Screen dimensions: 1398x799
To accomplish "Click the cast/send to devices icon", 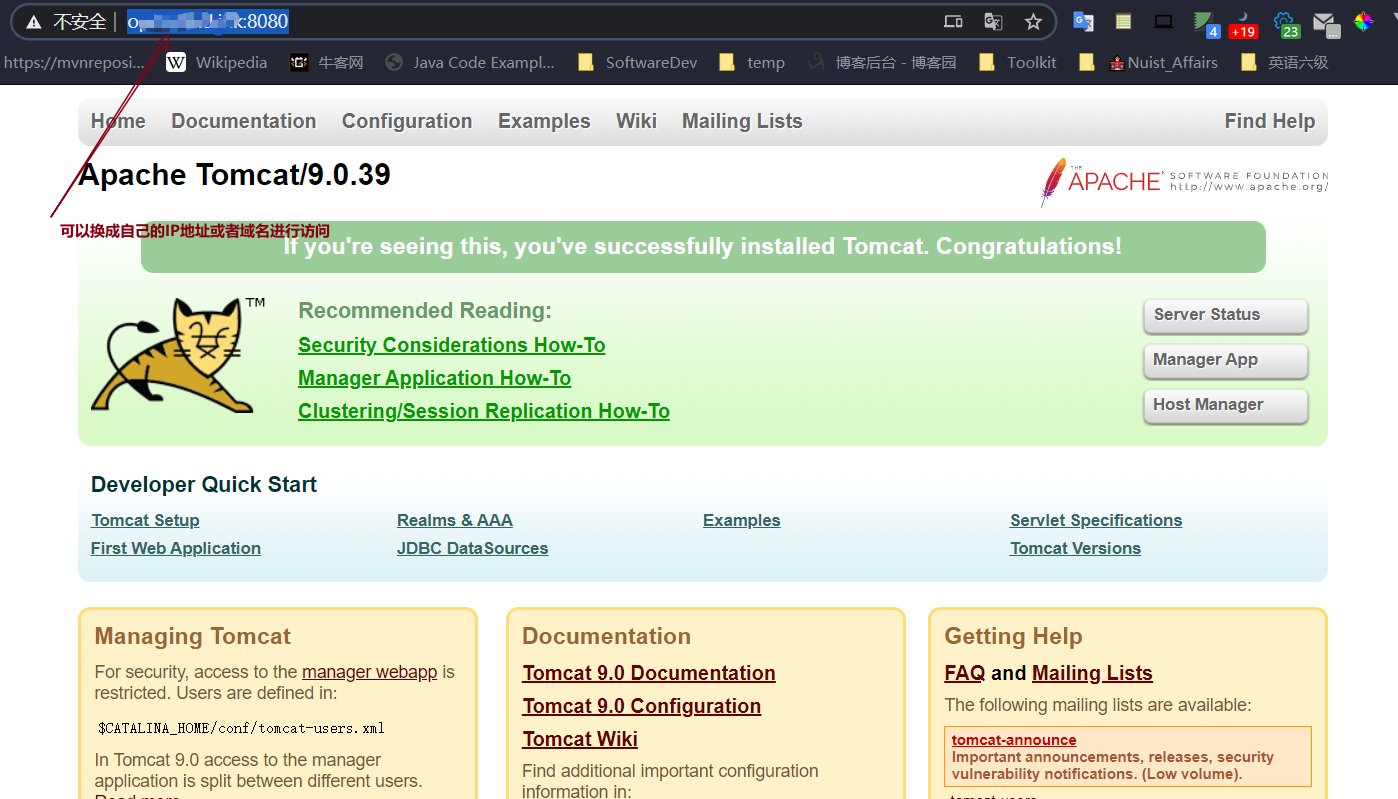I will (x=953, y=22).
